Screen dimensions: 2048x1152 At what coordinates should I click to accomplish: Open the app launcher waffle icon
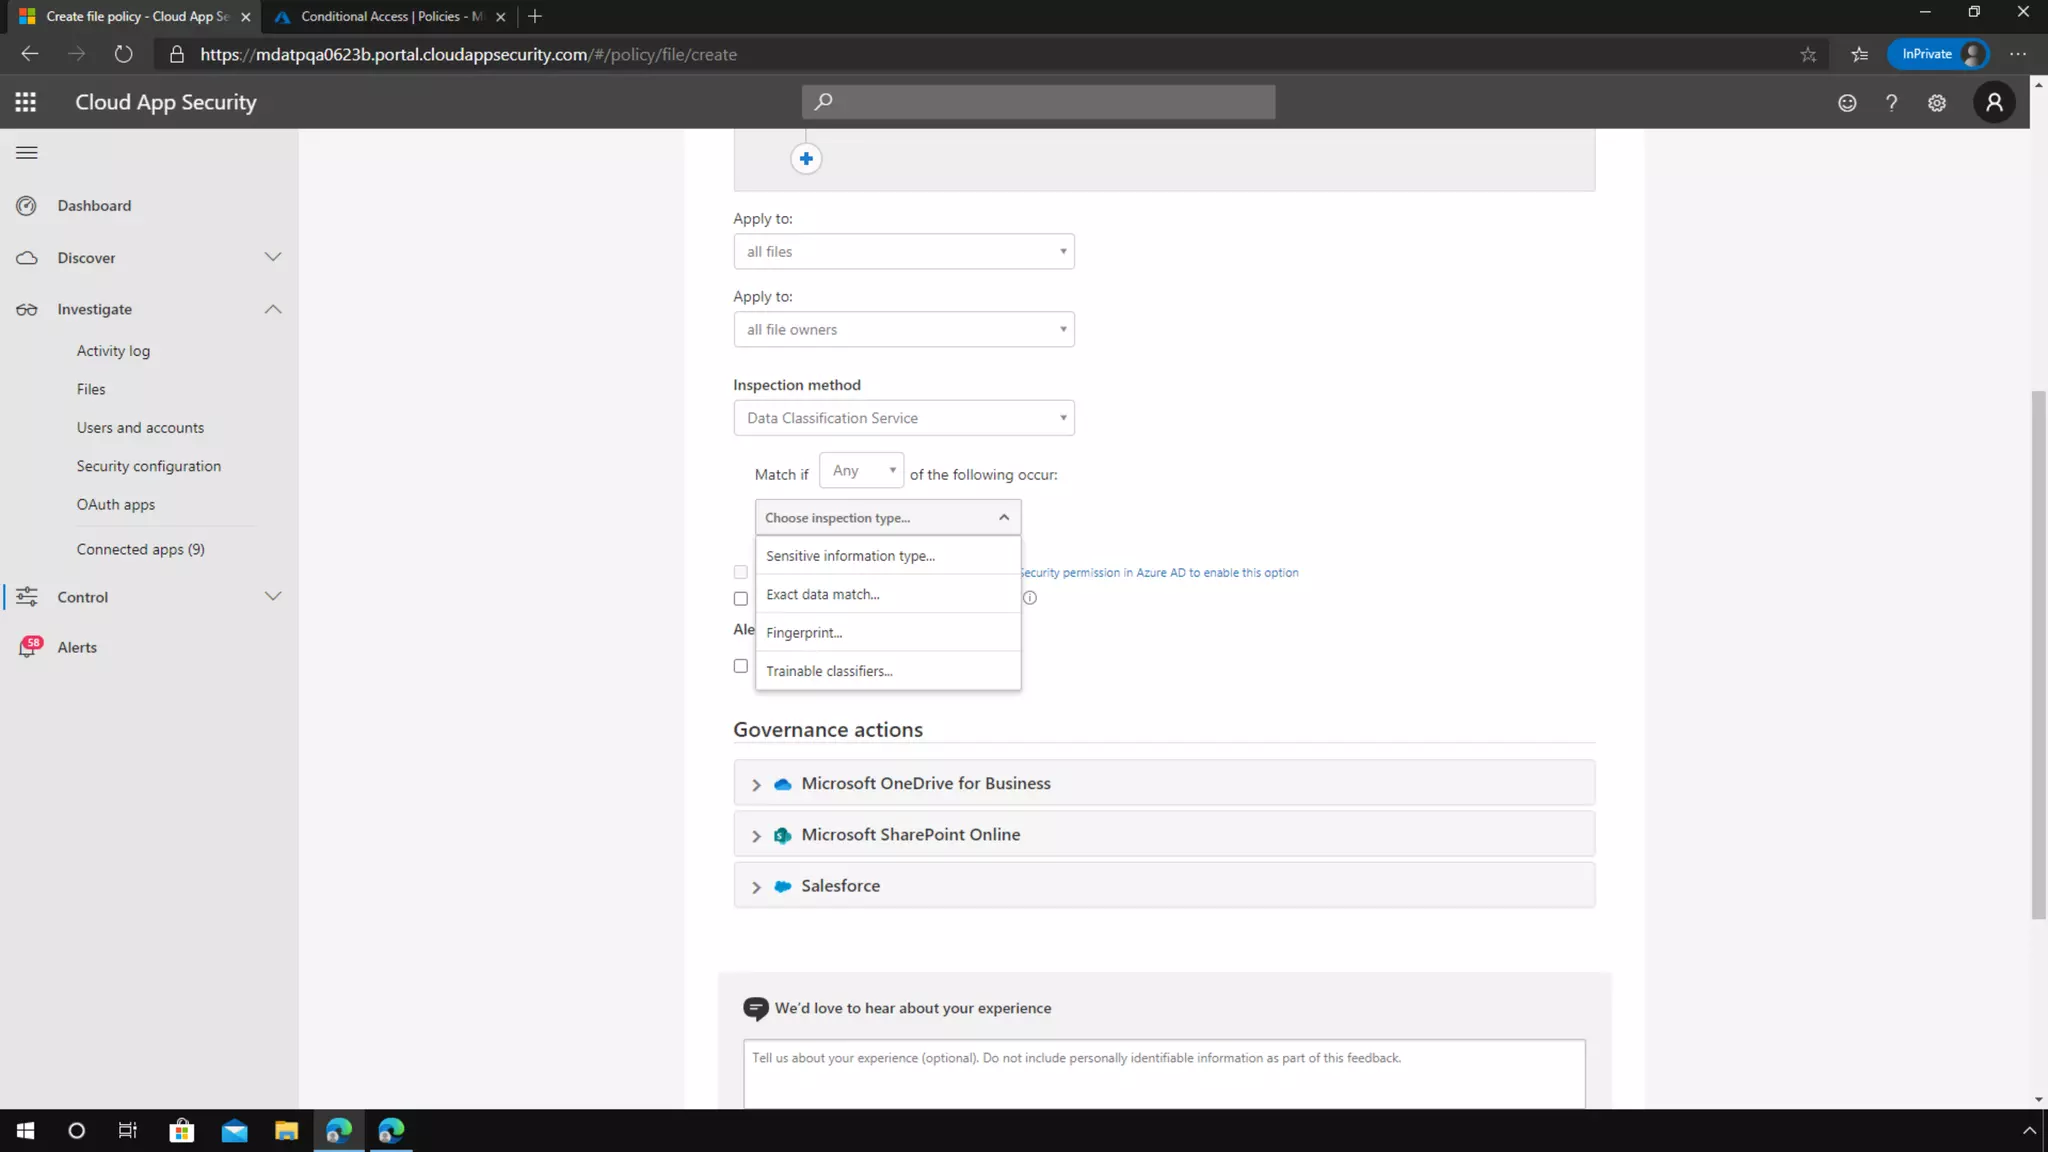26,102
